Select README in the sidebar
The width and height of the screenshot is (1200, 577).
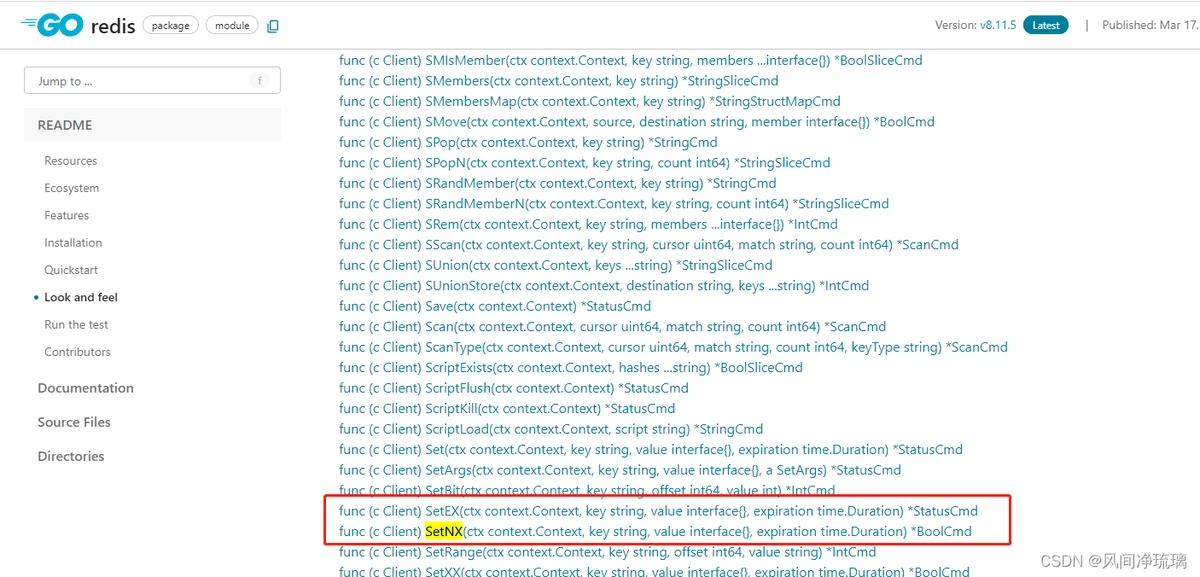(x=152, y=125)
